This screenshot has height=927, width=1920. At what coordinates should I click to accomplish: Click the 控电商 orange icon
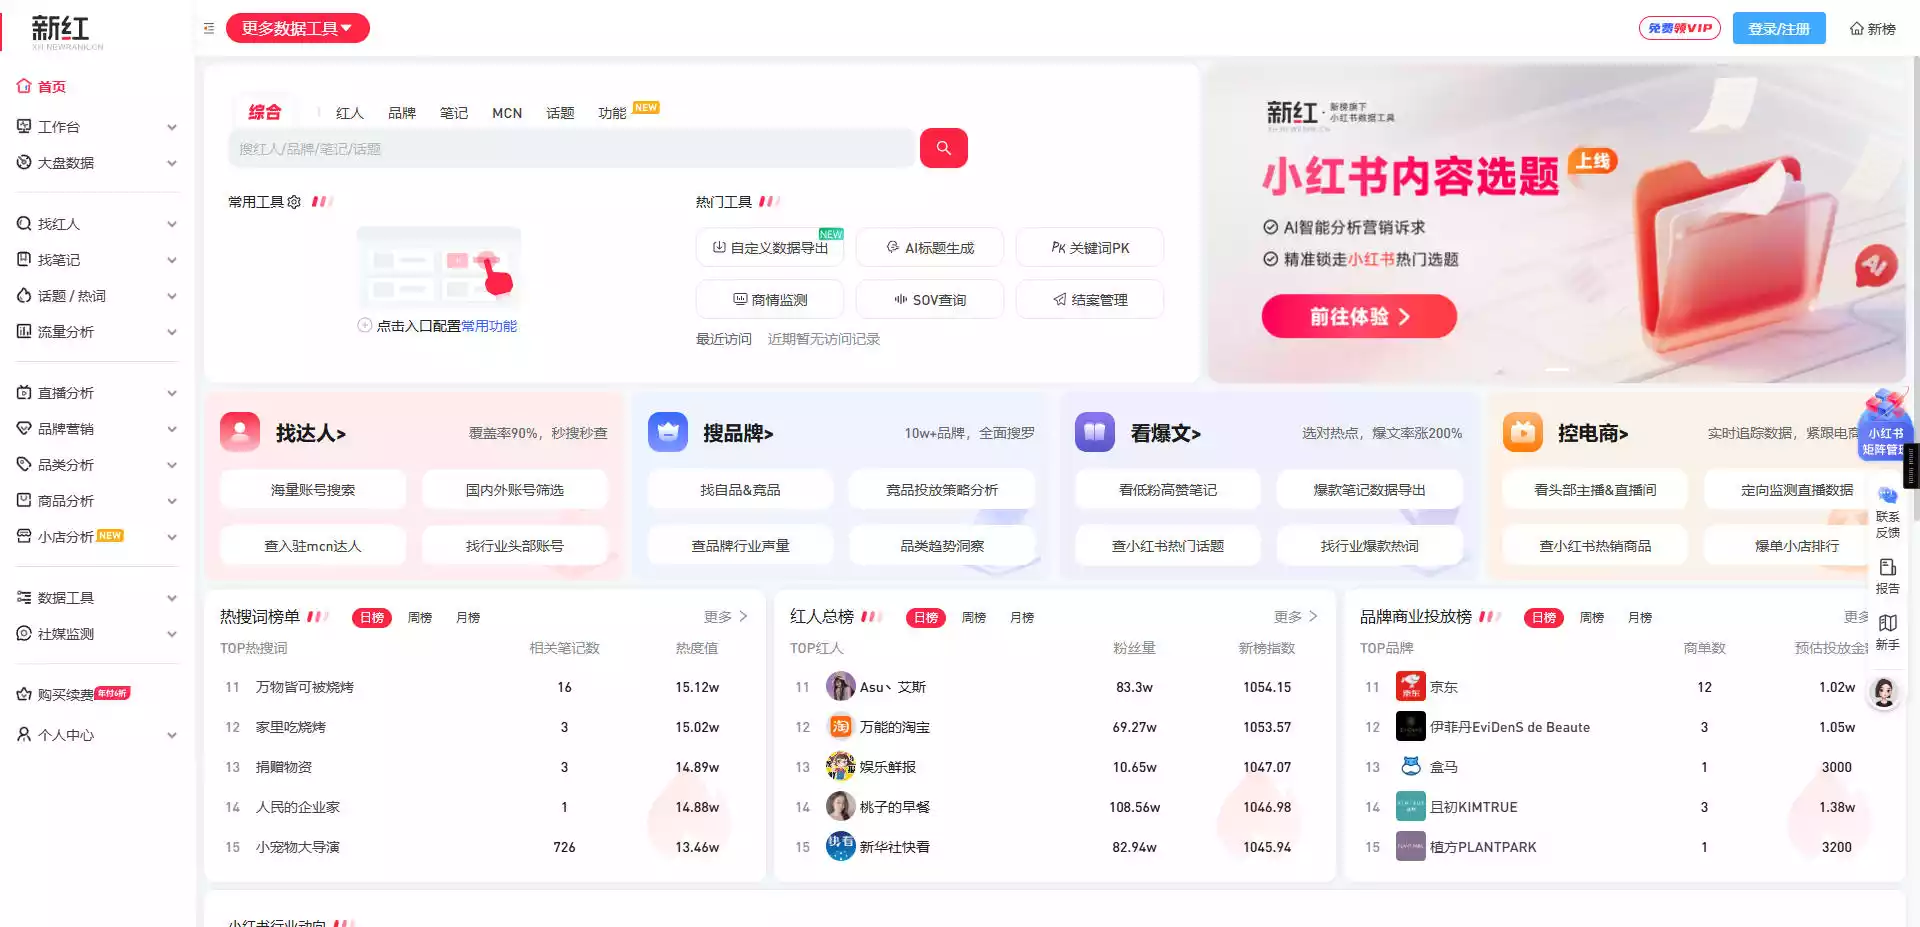[x=1523, y=432]
